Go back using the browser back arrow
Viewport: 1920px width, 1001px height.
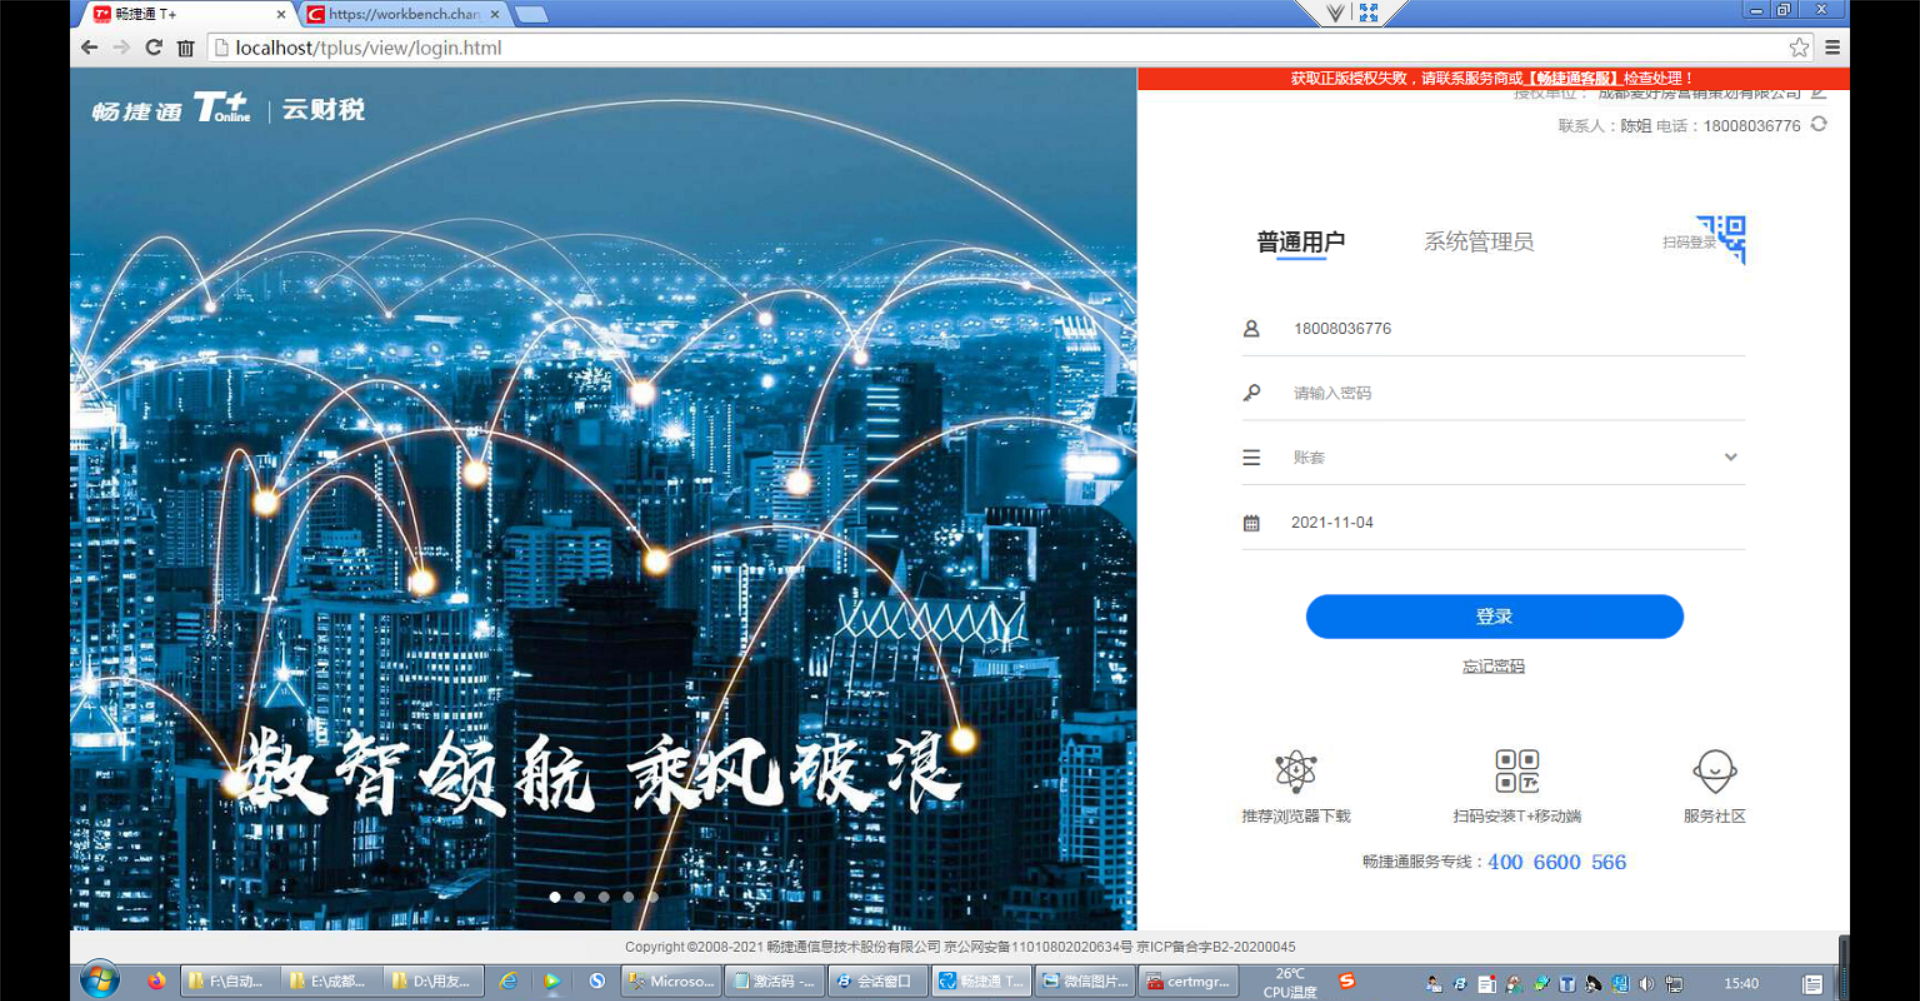coord(89,47)
